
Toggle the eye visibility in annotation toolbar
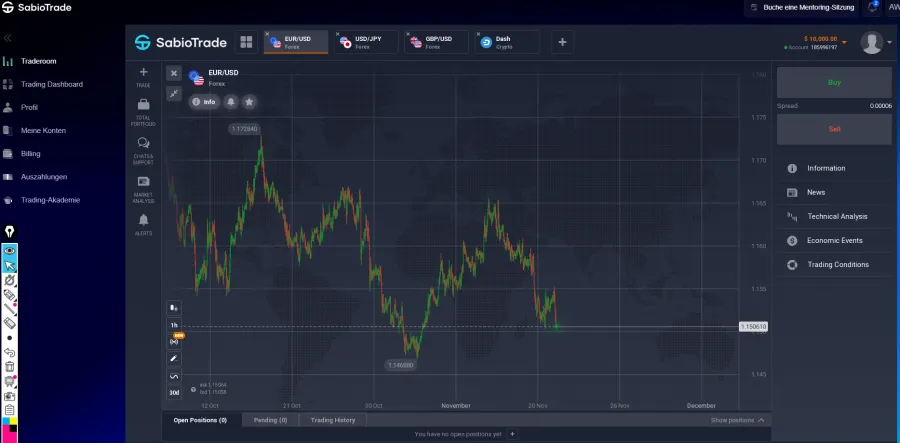(x=10, y=250)
